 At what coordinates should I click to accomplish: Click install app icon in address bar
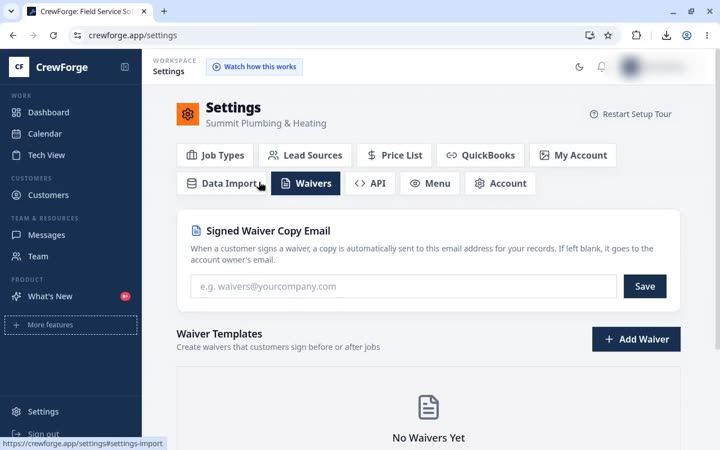coord(590,35)
